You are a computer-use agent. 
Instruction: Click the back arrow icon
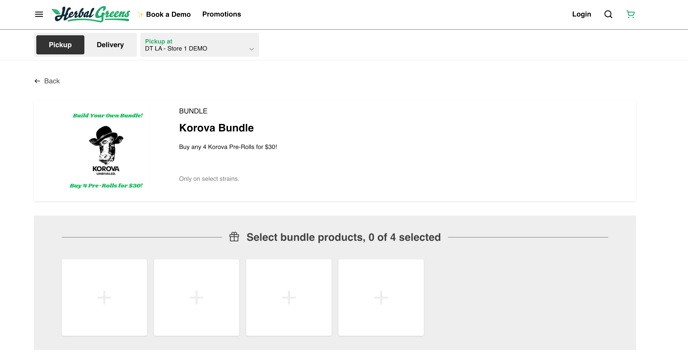pos(37,81)
